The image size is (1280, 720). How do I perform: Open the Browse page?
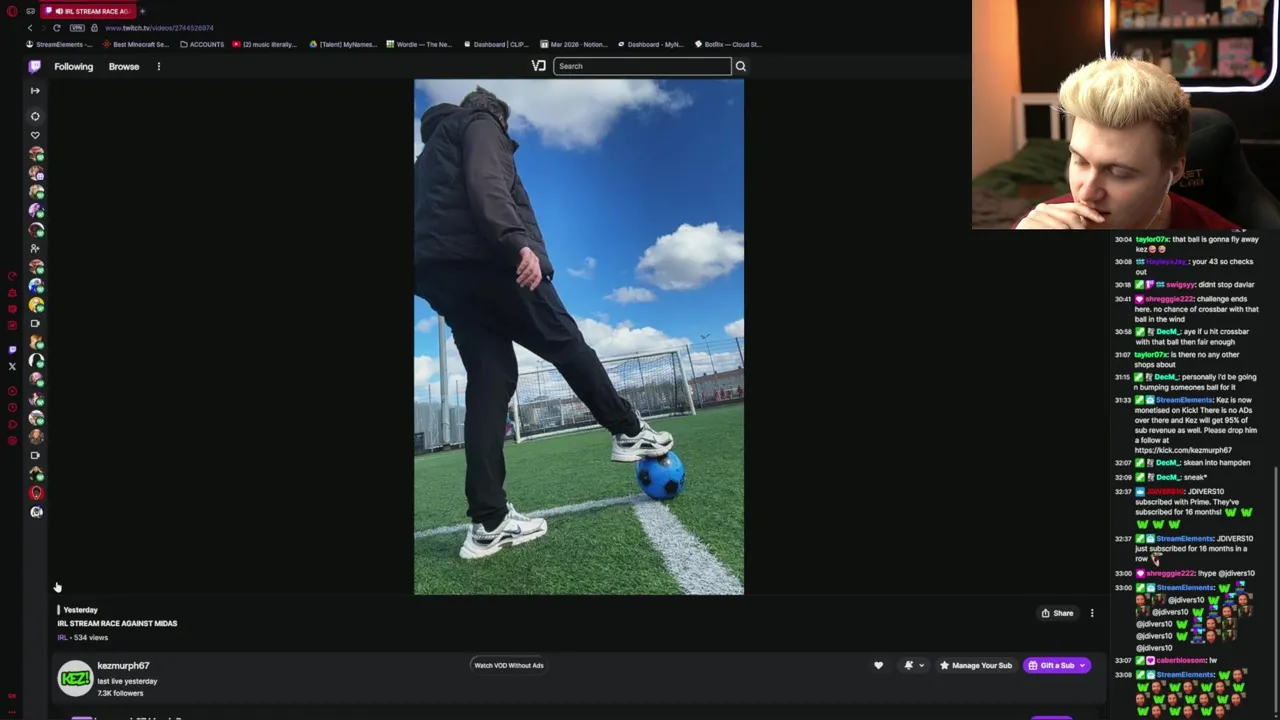124,66
